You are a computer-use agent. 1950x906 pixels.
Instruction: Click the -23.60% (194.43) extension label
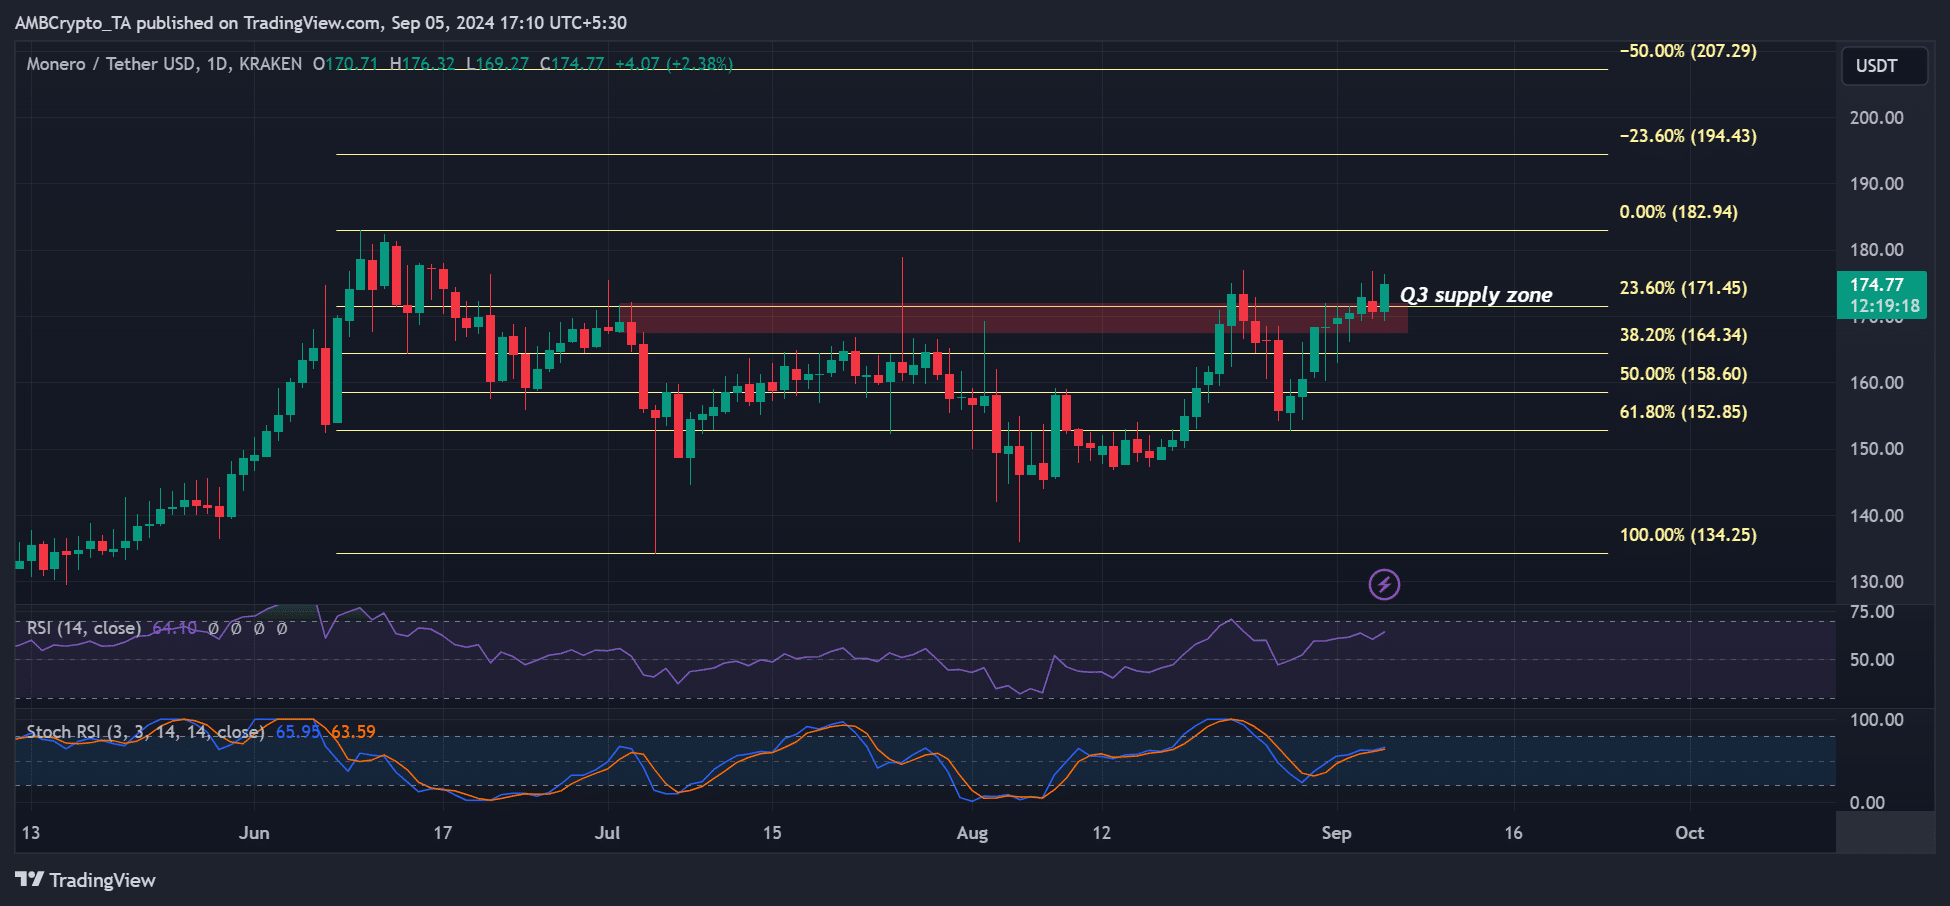1689,136
